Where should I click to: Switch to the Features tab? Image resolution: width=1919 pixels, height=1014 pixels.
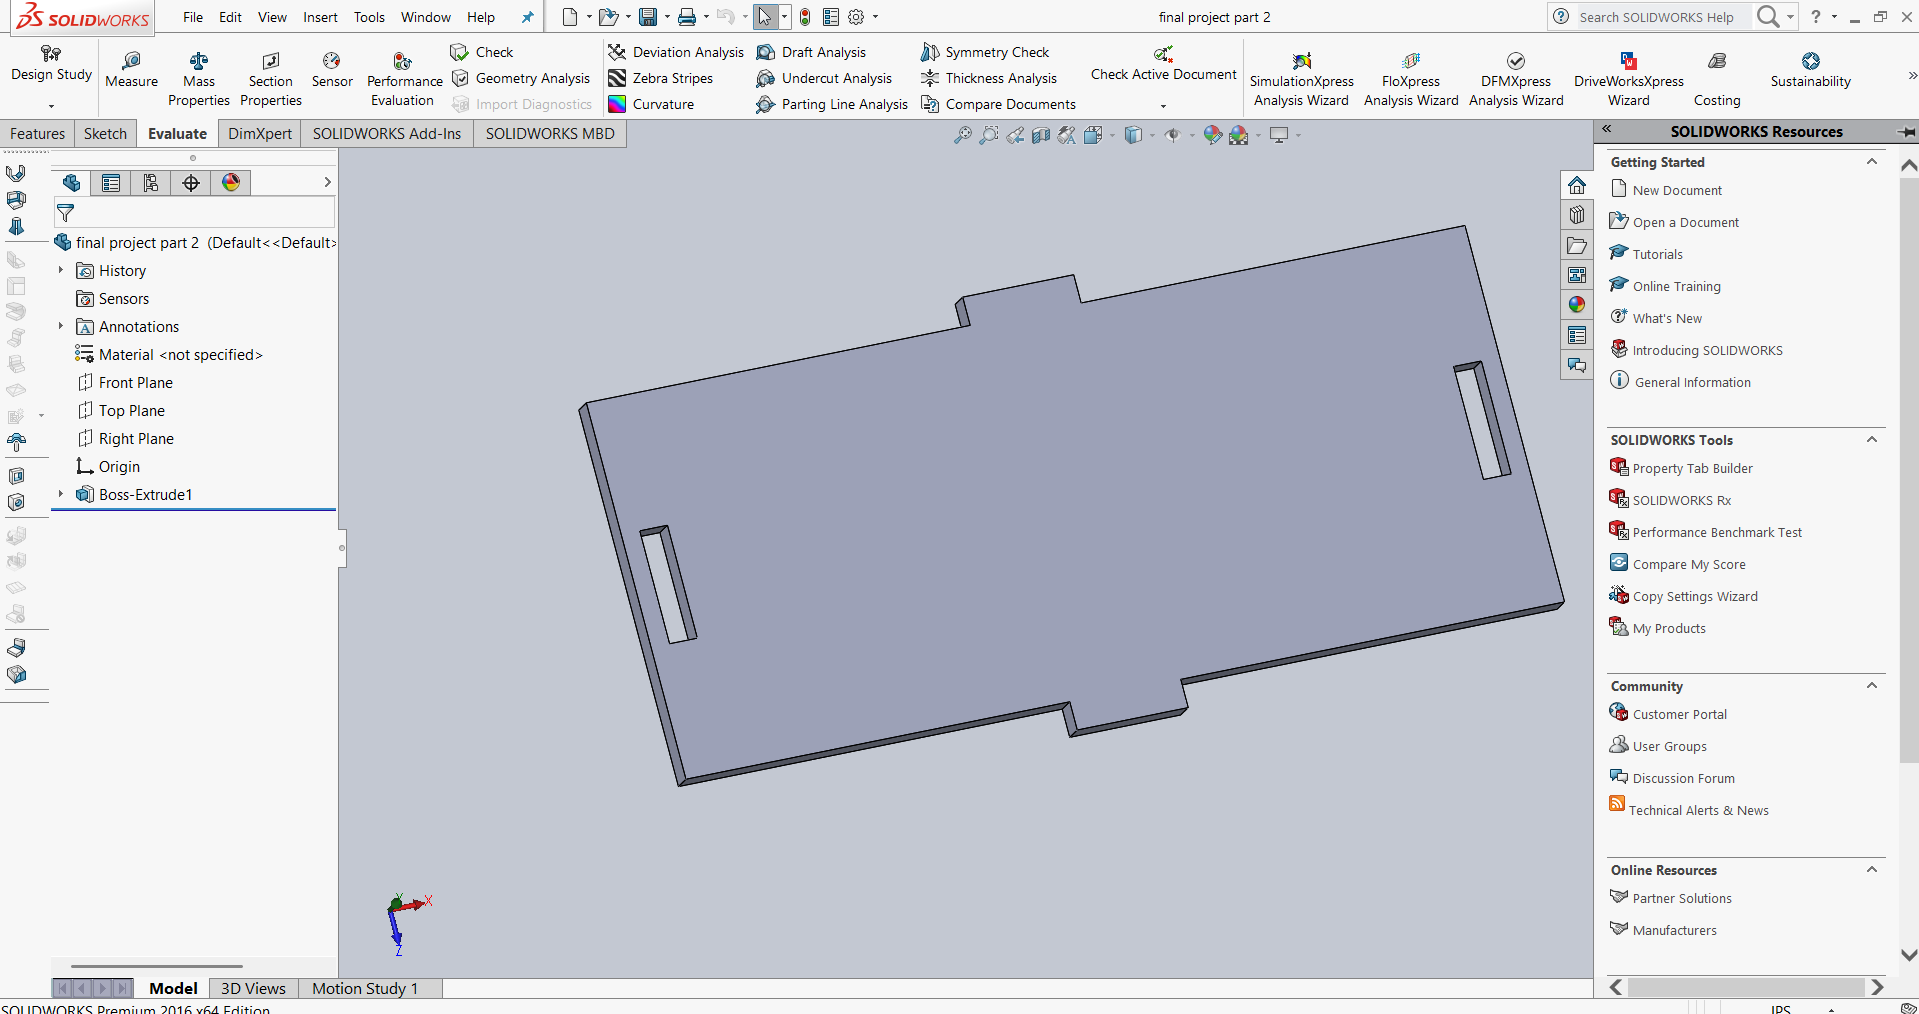37,133
